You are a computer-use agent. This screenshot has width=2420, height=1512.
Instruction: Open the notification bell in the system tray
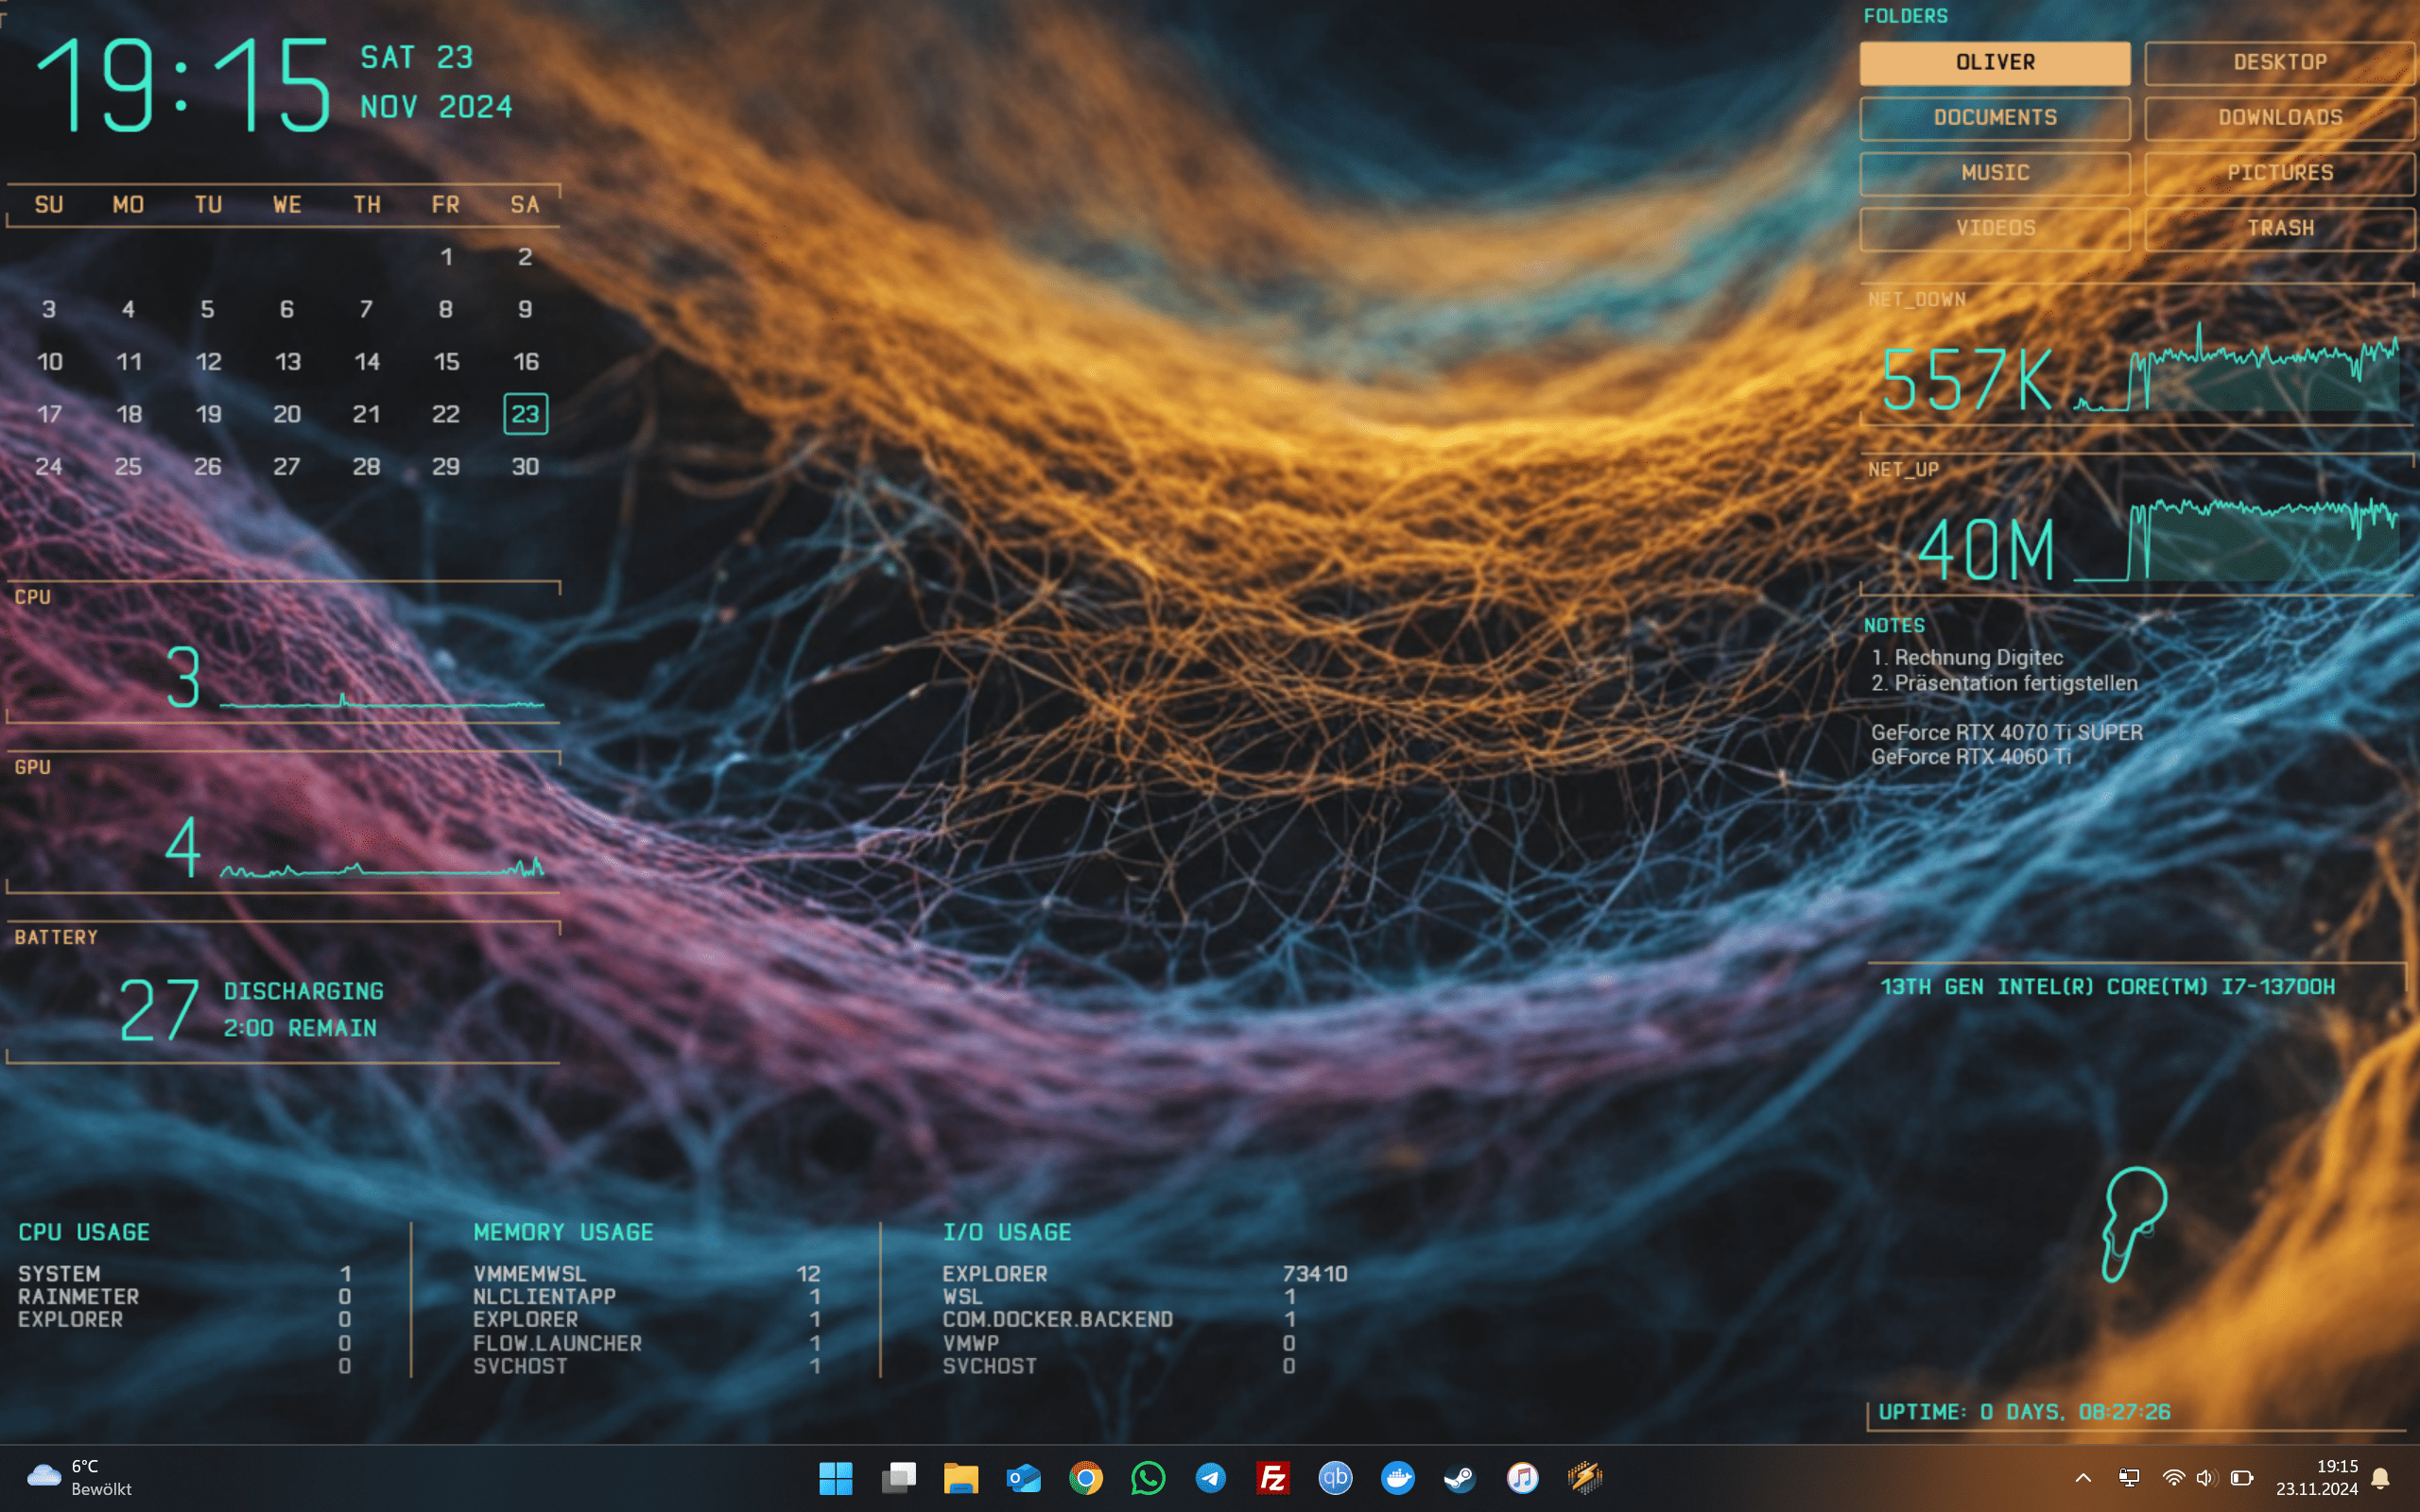[x=2381, y=1477]
